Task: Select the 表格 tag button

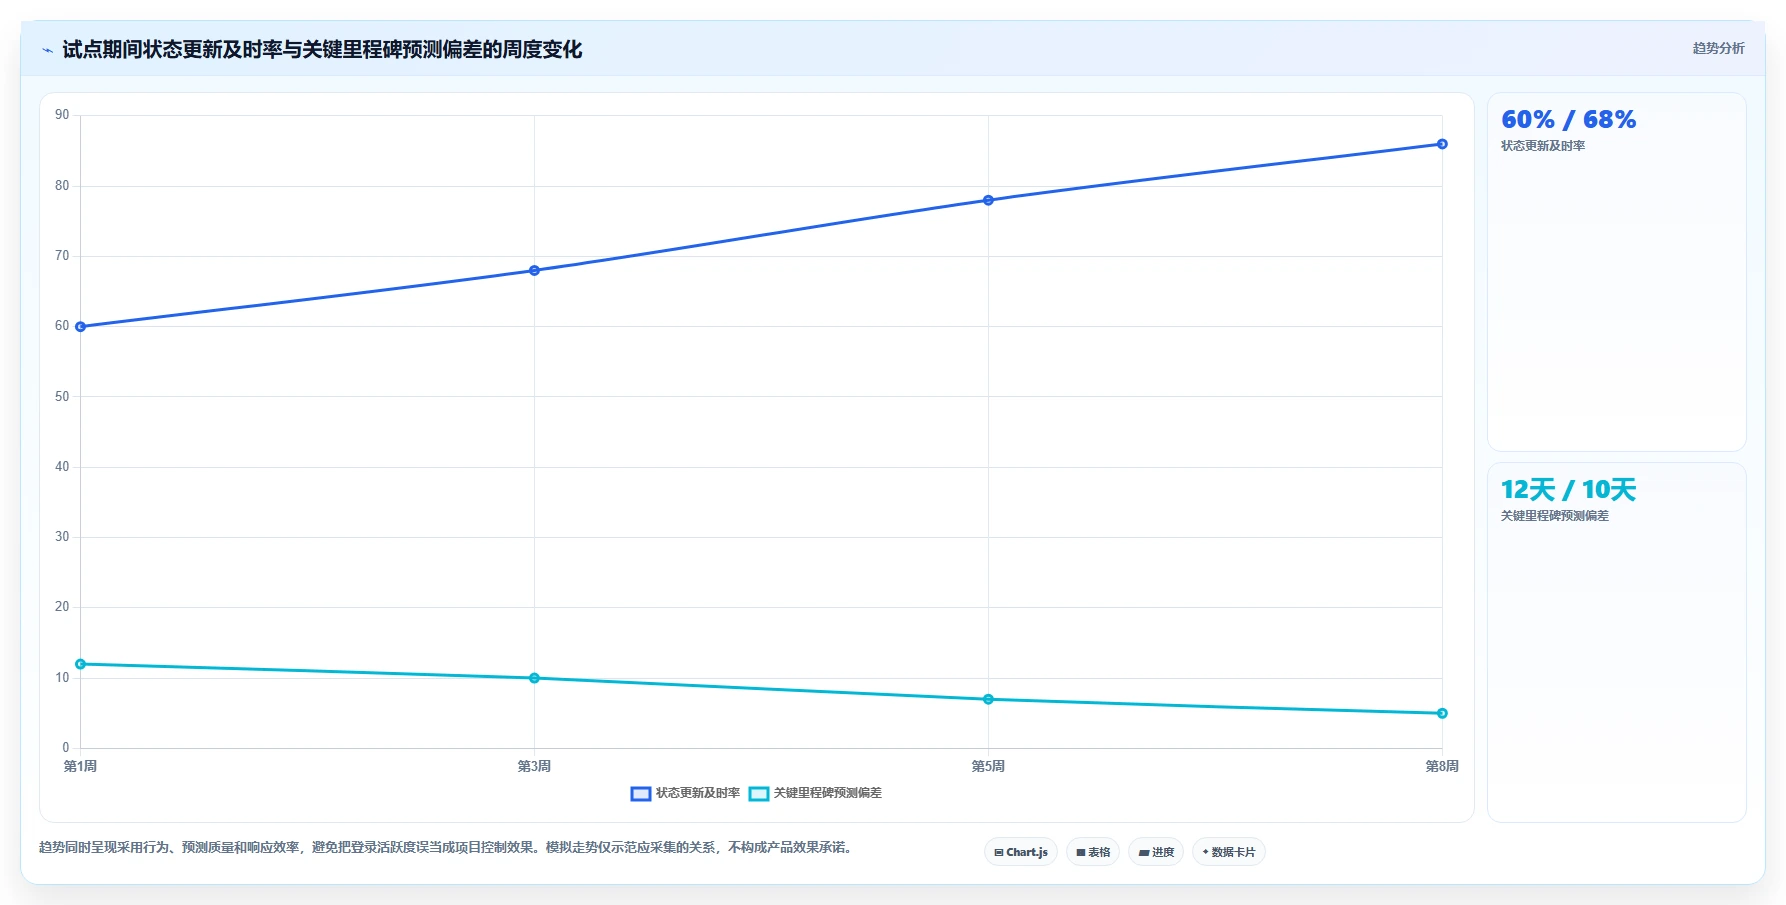Action: [x=1093, y=852]
